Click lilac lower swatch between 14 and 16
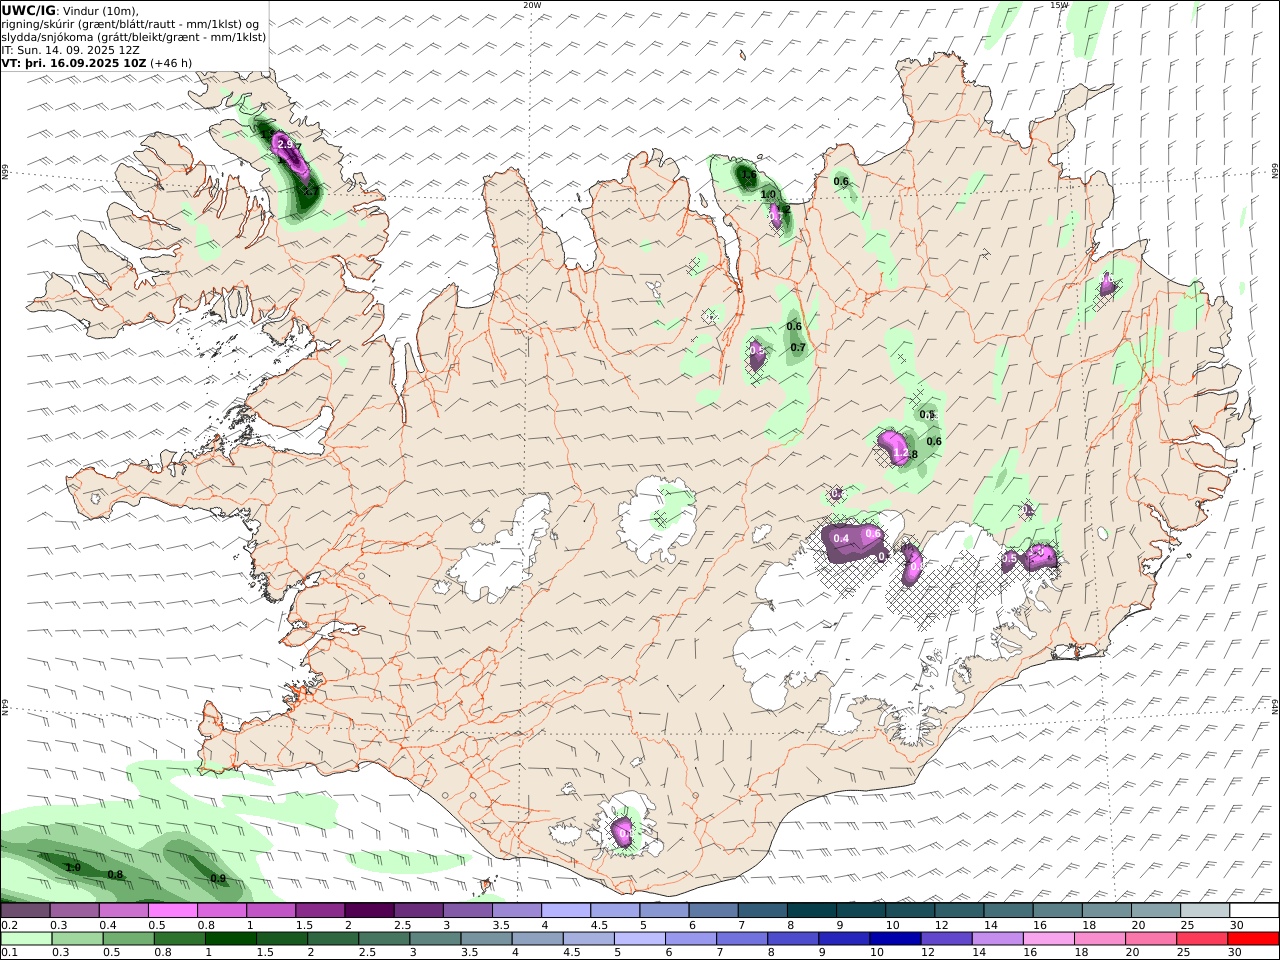Screen dimensions: 1280x960 pyautogui.click(x=998, y=939)
